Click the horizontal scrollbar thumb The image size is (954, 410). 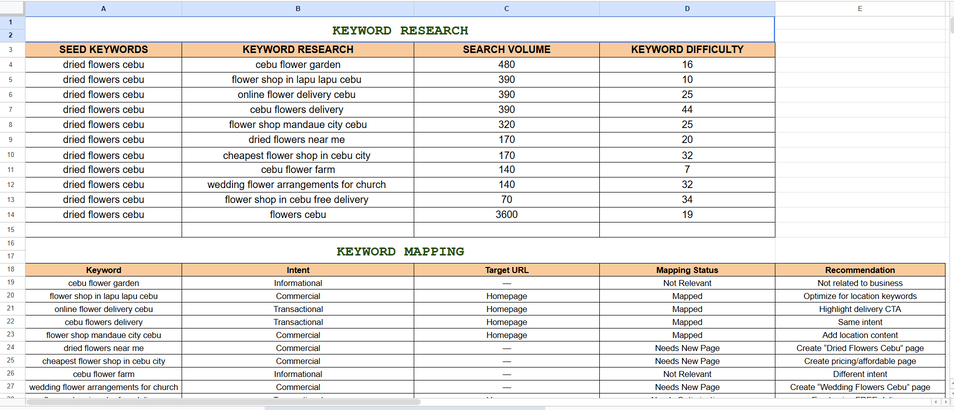224,401
